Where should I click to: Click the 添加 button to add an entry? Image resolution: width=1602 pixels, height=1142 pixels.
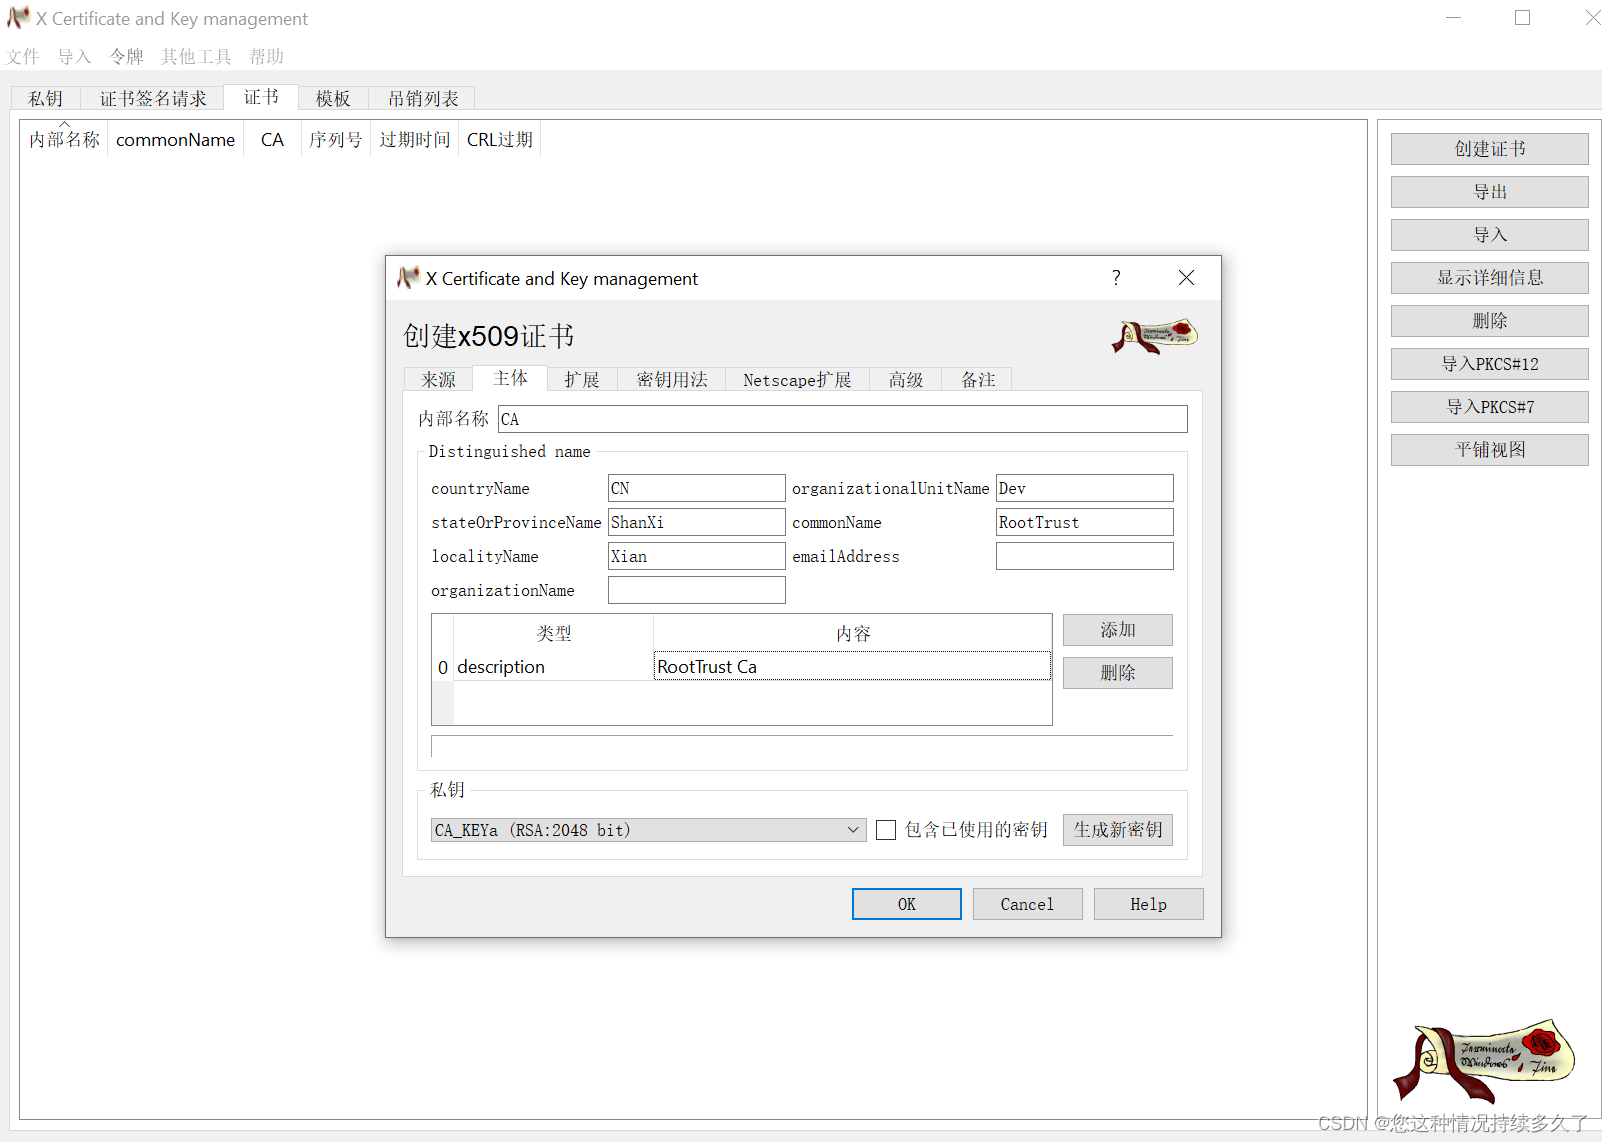tap(1117, 630)
